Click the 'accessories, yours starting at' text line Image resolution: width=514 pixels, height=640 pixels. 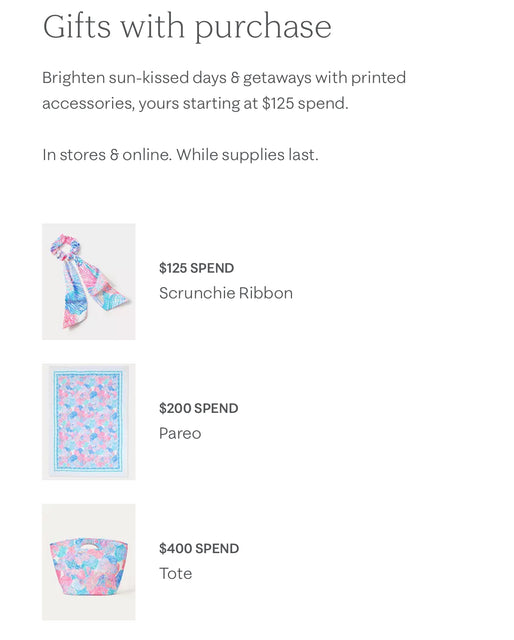150,103
